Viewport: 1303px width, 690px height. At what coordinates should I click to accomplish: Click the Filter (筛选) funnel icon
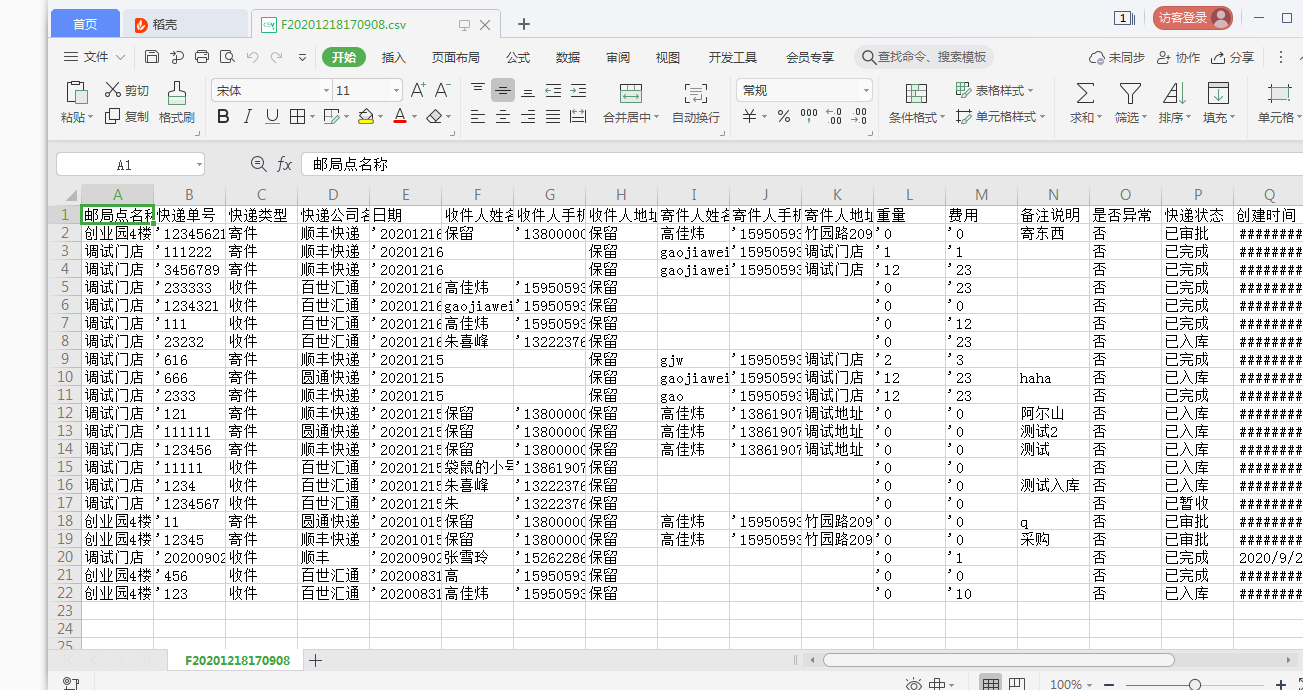point(1130,94)
